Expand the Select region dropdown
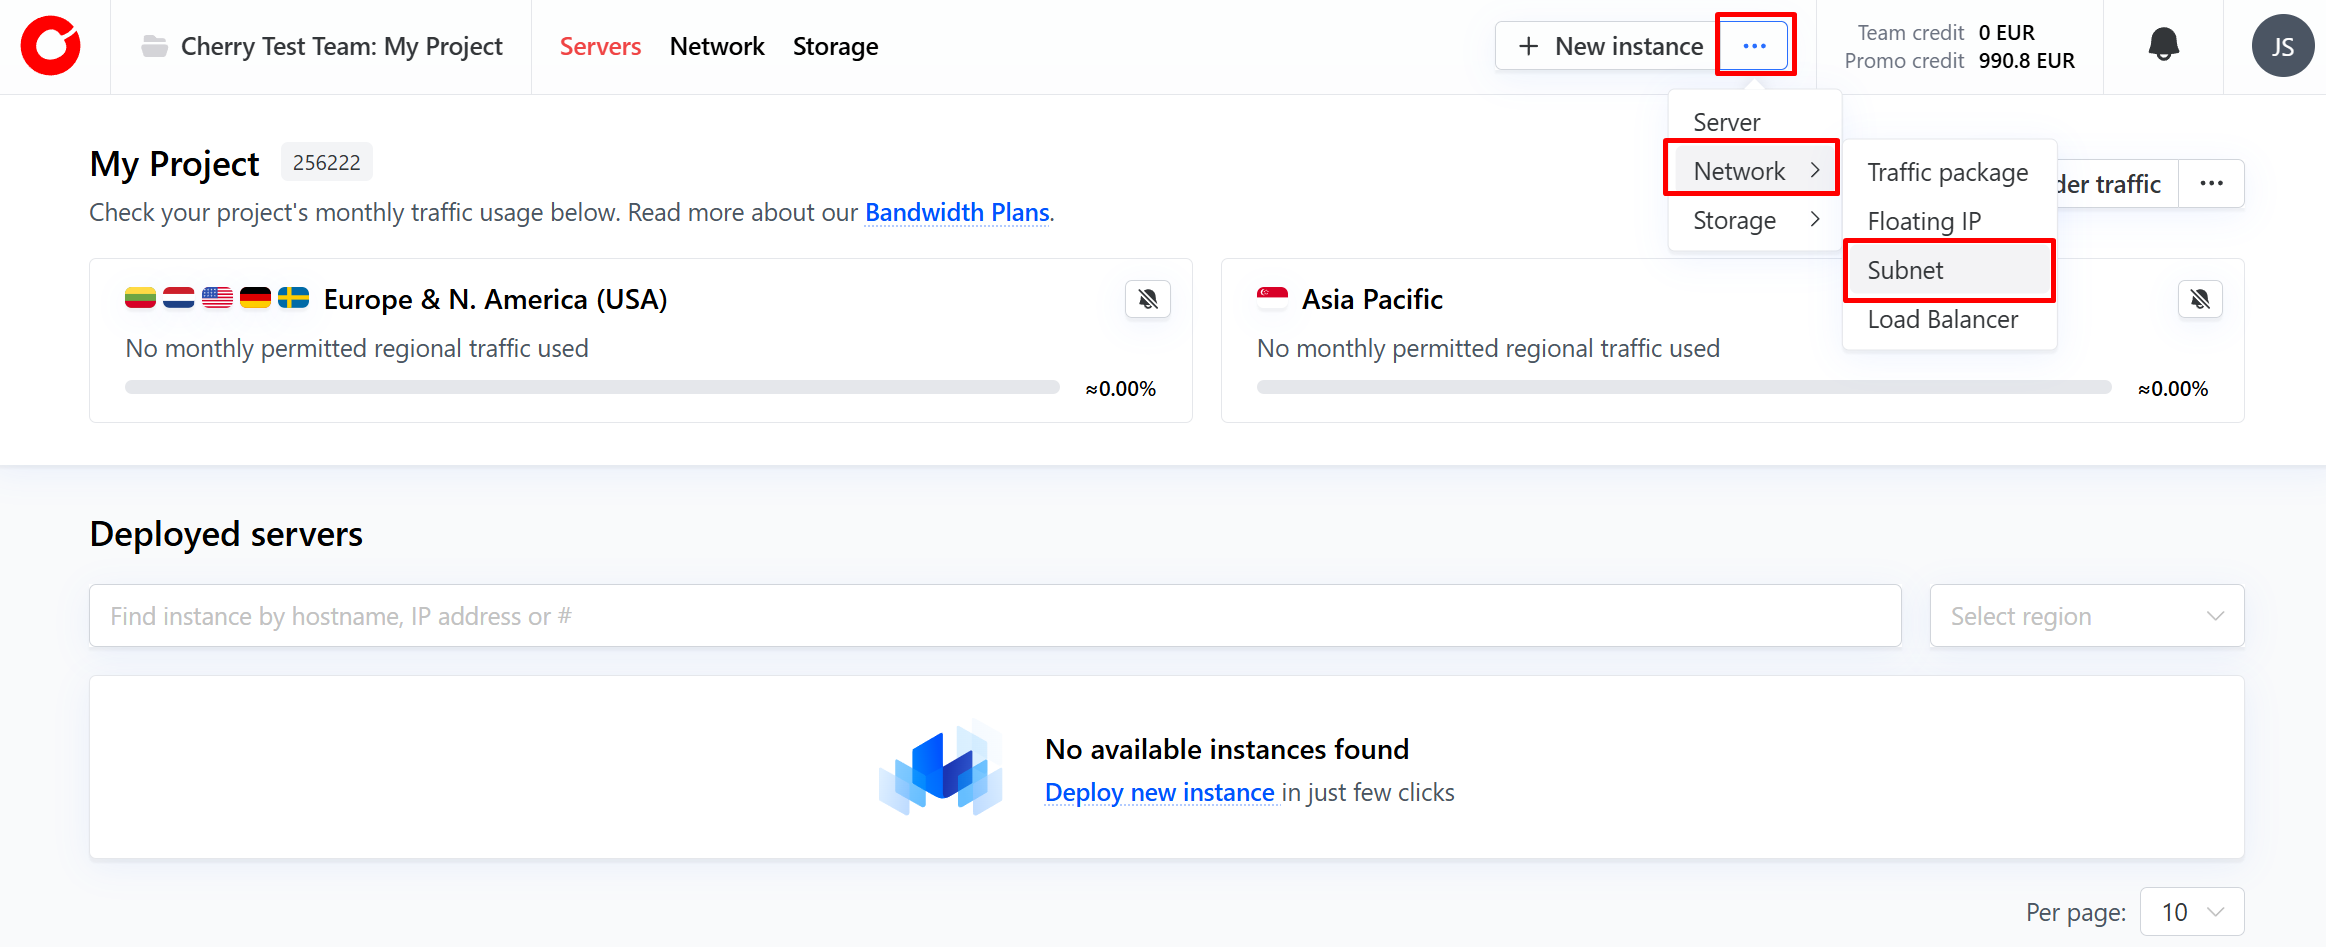The image size is (2326, 947). (2086, 616)
